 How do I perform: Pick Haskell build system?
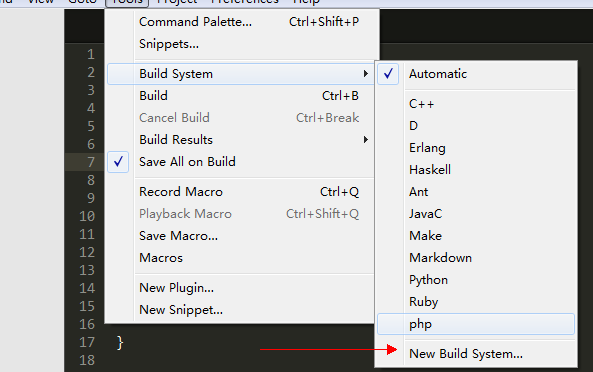476,170
